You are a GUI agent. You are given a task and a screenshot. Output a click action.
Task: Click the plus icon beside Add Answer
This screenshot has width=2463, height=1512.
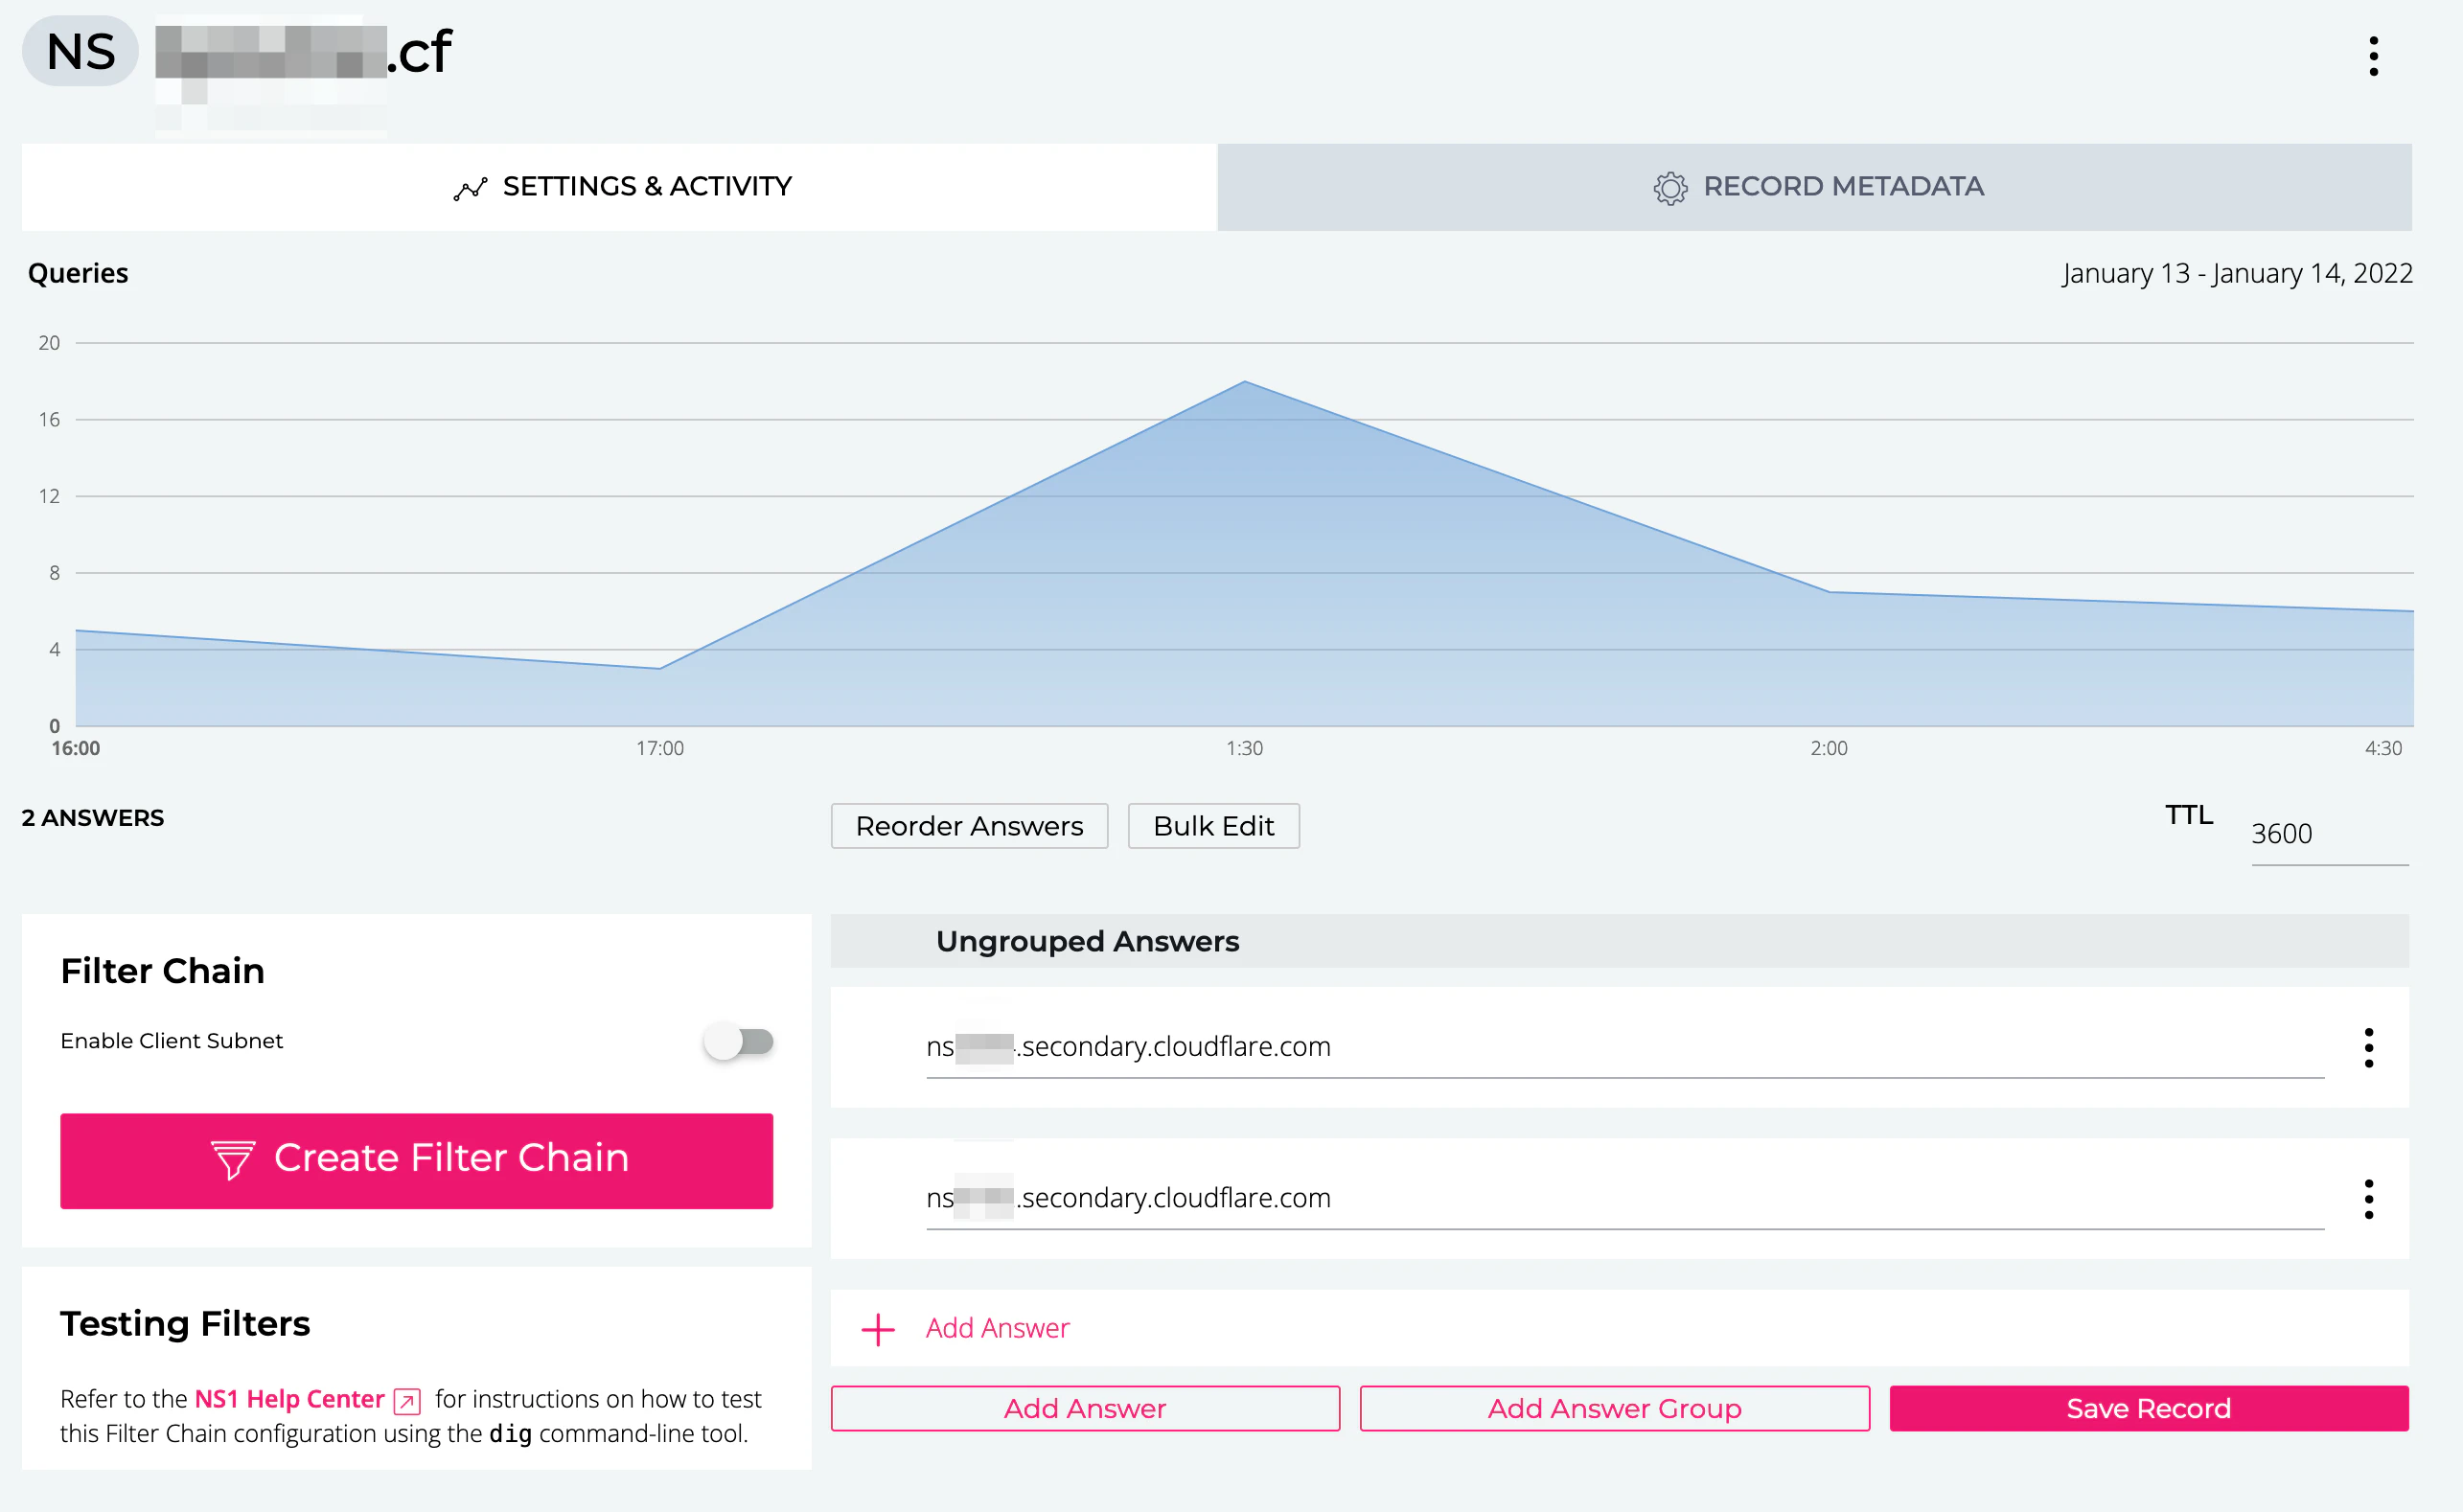[877, 1329]
